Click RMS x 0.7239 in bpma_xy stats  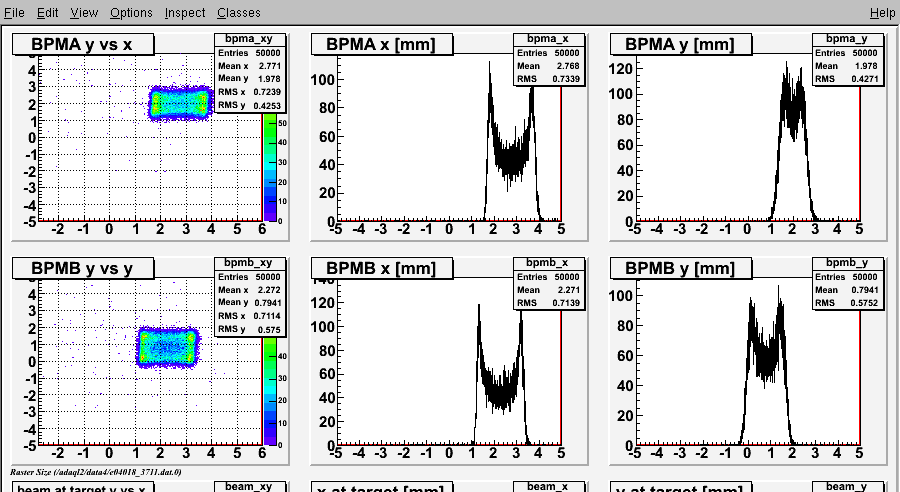pos(249,92)
